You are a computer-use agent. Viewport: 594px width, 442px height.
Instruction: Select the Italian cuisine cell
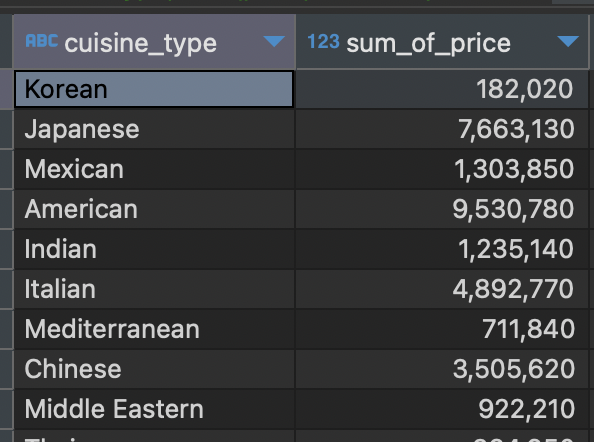tap(154, 289)
